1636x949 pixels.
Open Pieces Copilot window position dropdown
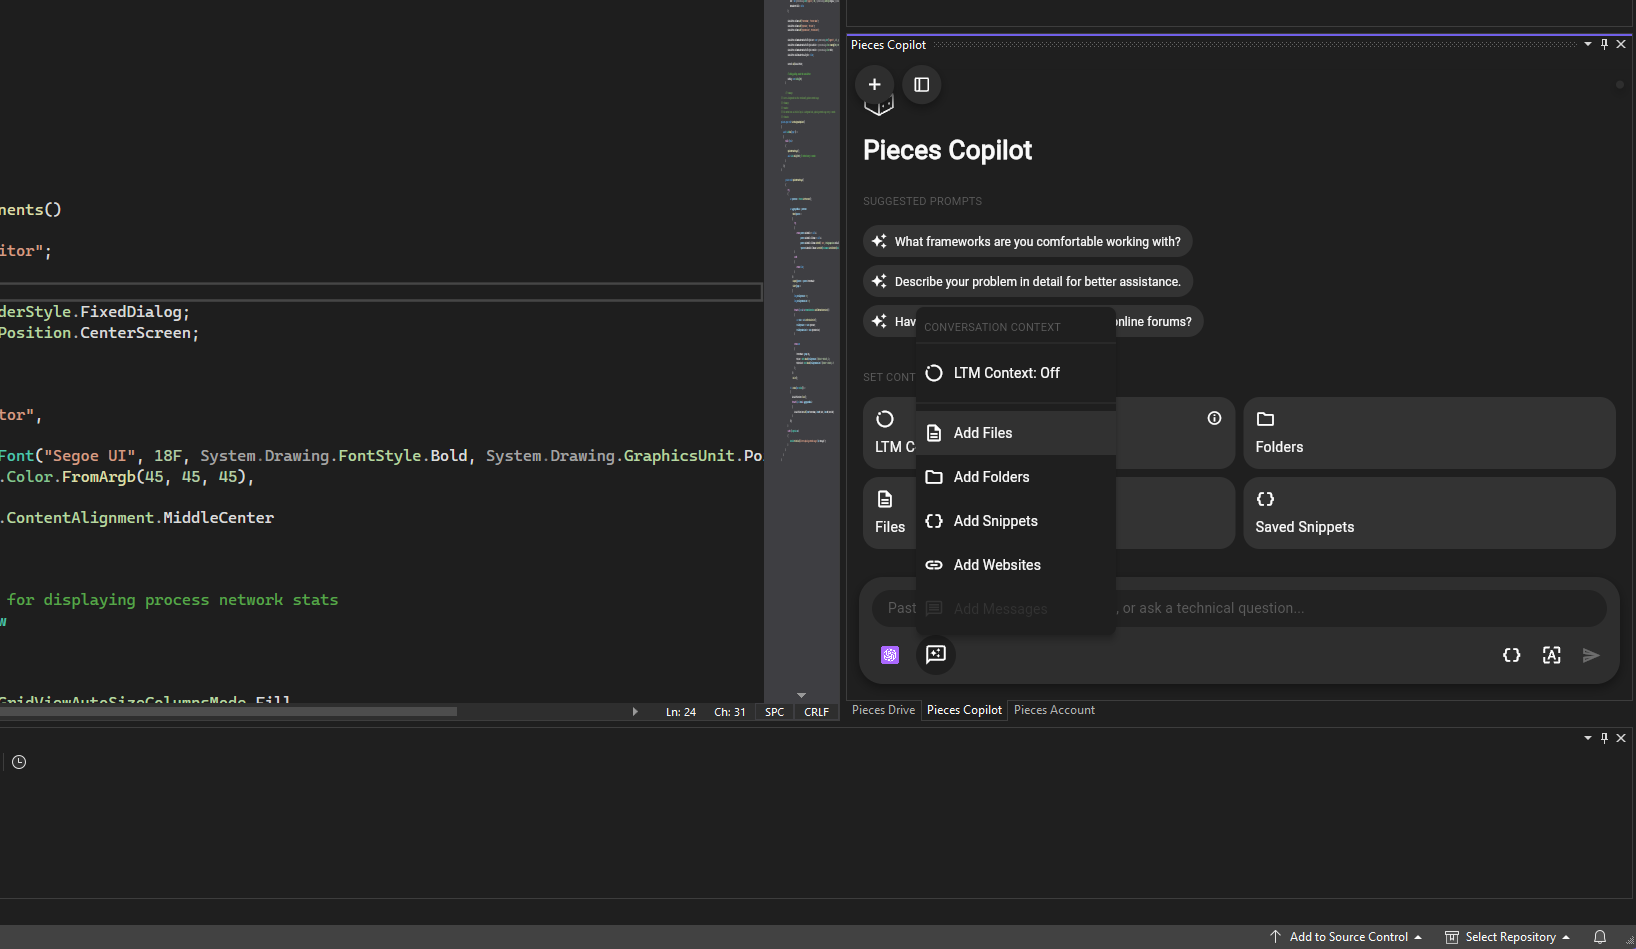point(1588,44)
